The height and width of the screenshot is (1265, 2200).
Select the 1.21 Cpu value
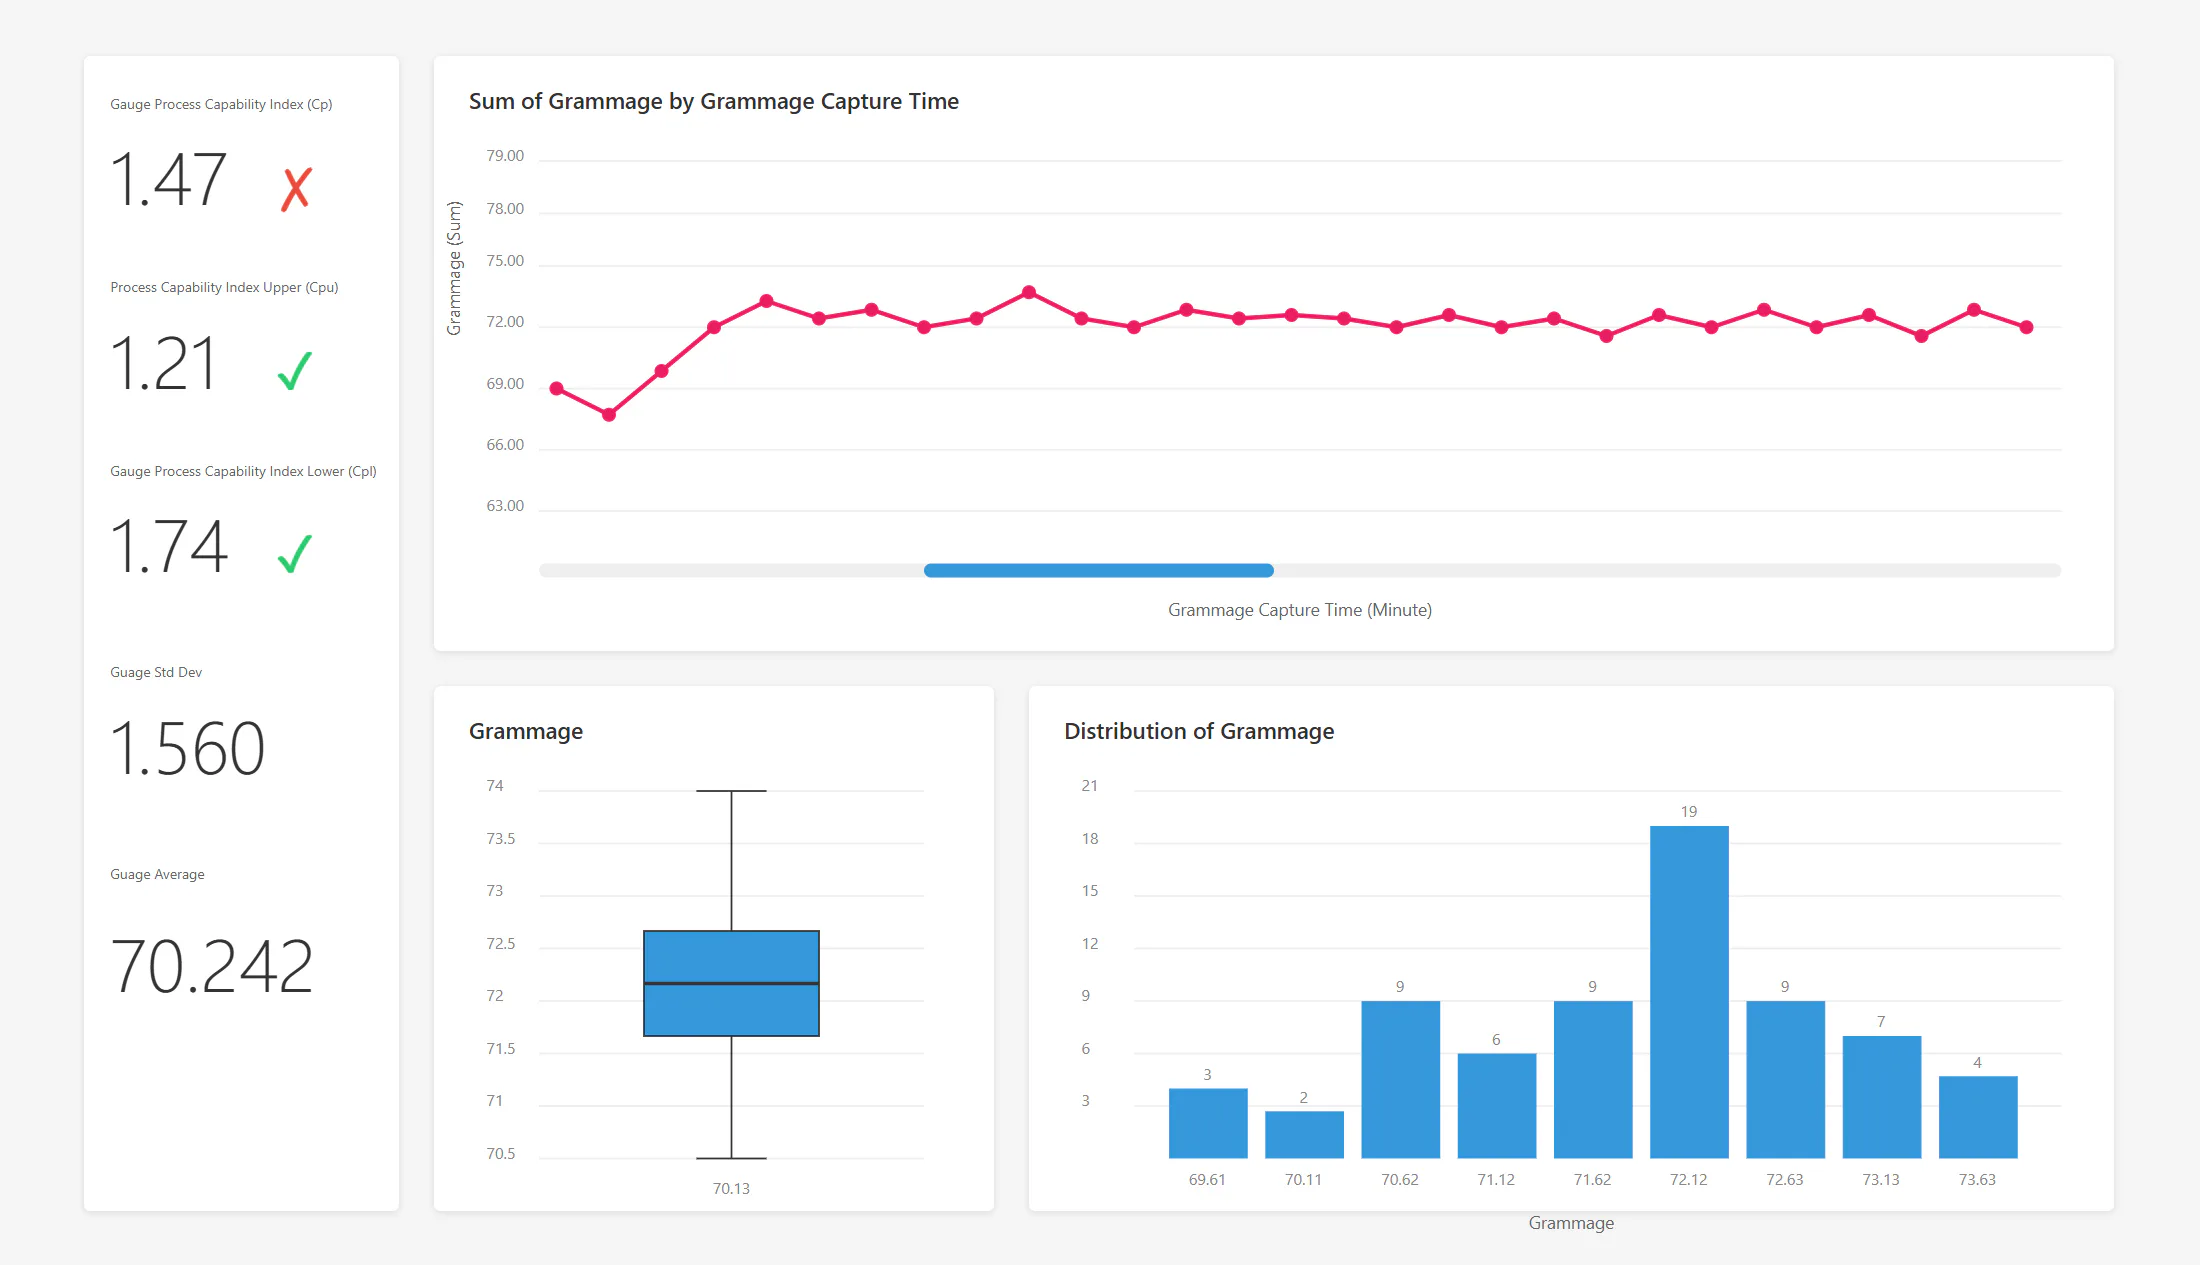click(164, 363)
